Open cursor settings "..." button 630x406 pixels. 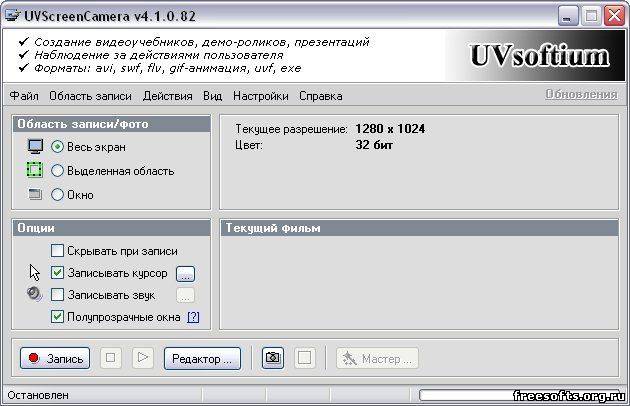tap(185, 274)
